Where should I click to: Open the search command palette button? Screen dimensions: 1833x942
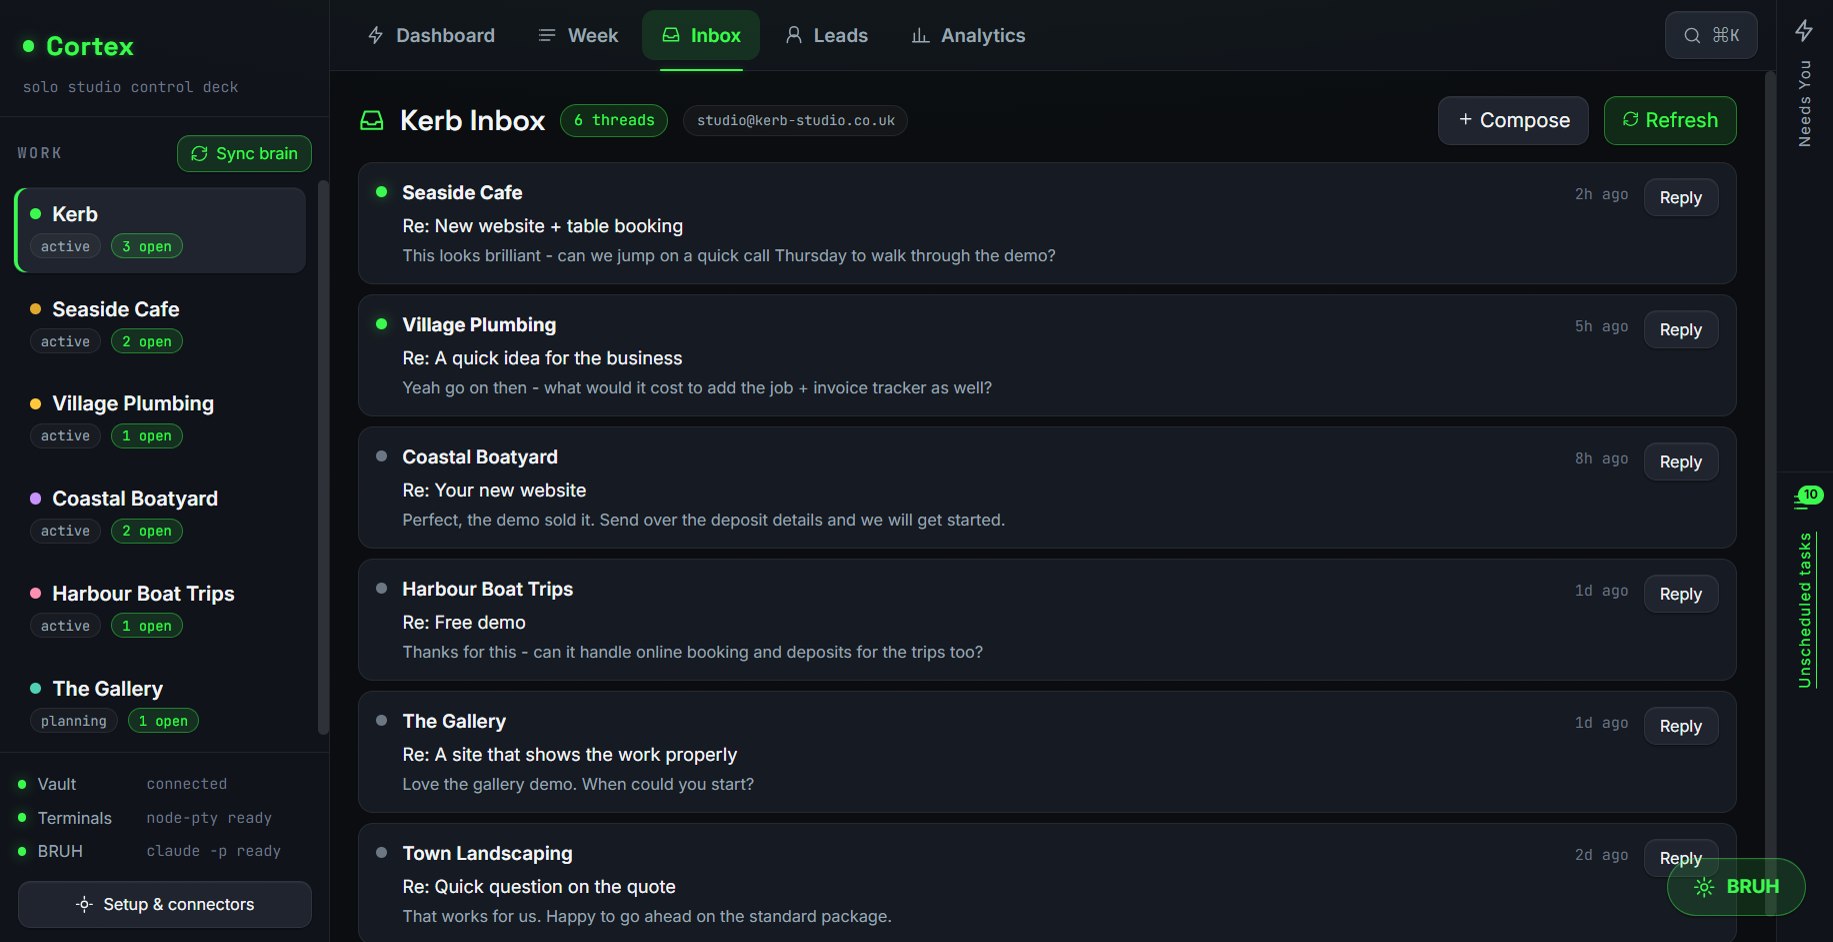(1711, 35)
